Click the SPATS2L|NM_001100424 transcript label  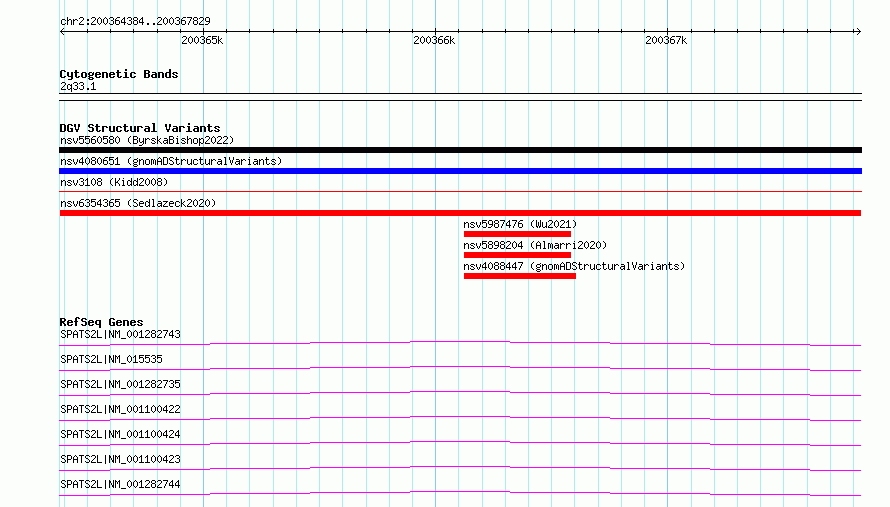click(x=120, y=434)
